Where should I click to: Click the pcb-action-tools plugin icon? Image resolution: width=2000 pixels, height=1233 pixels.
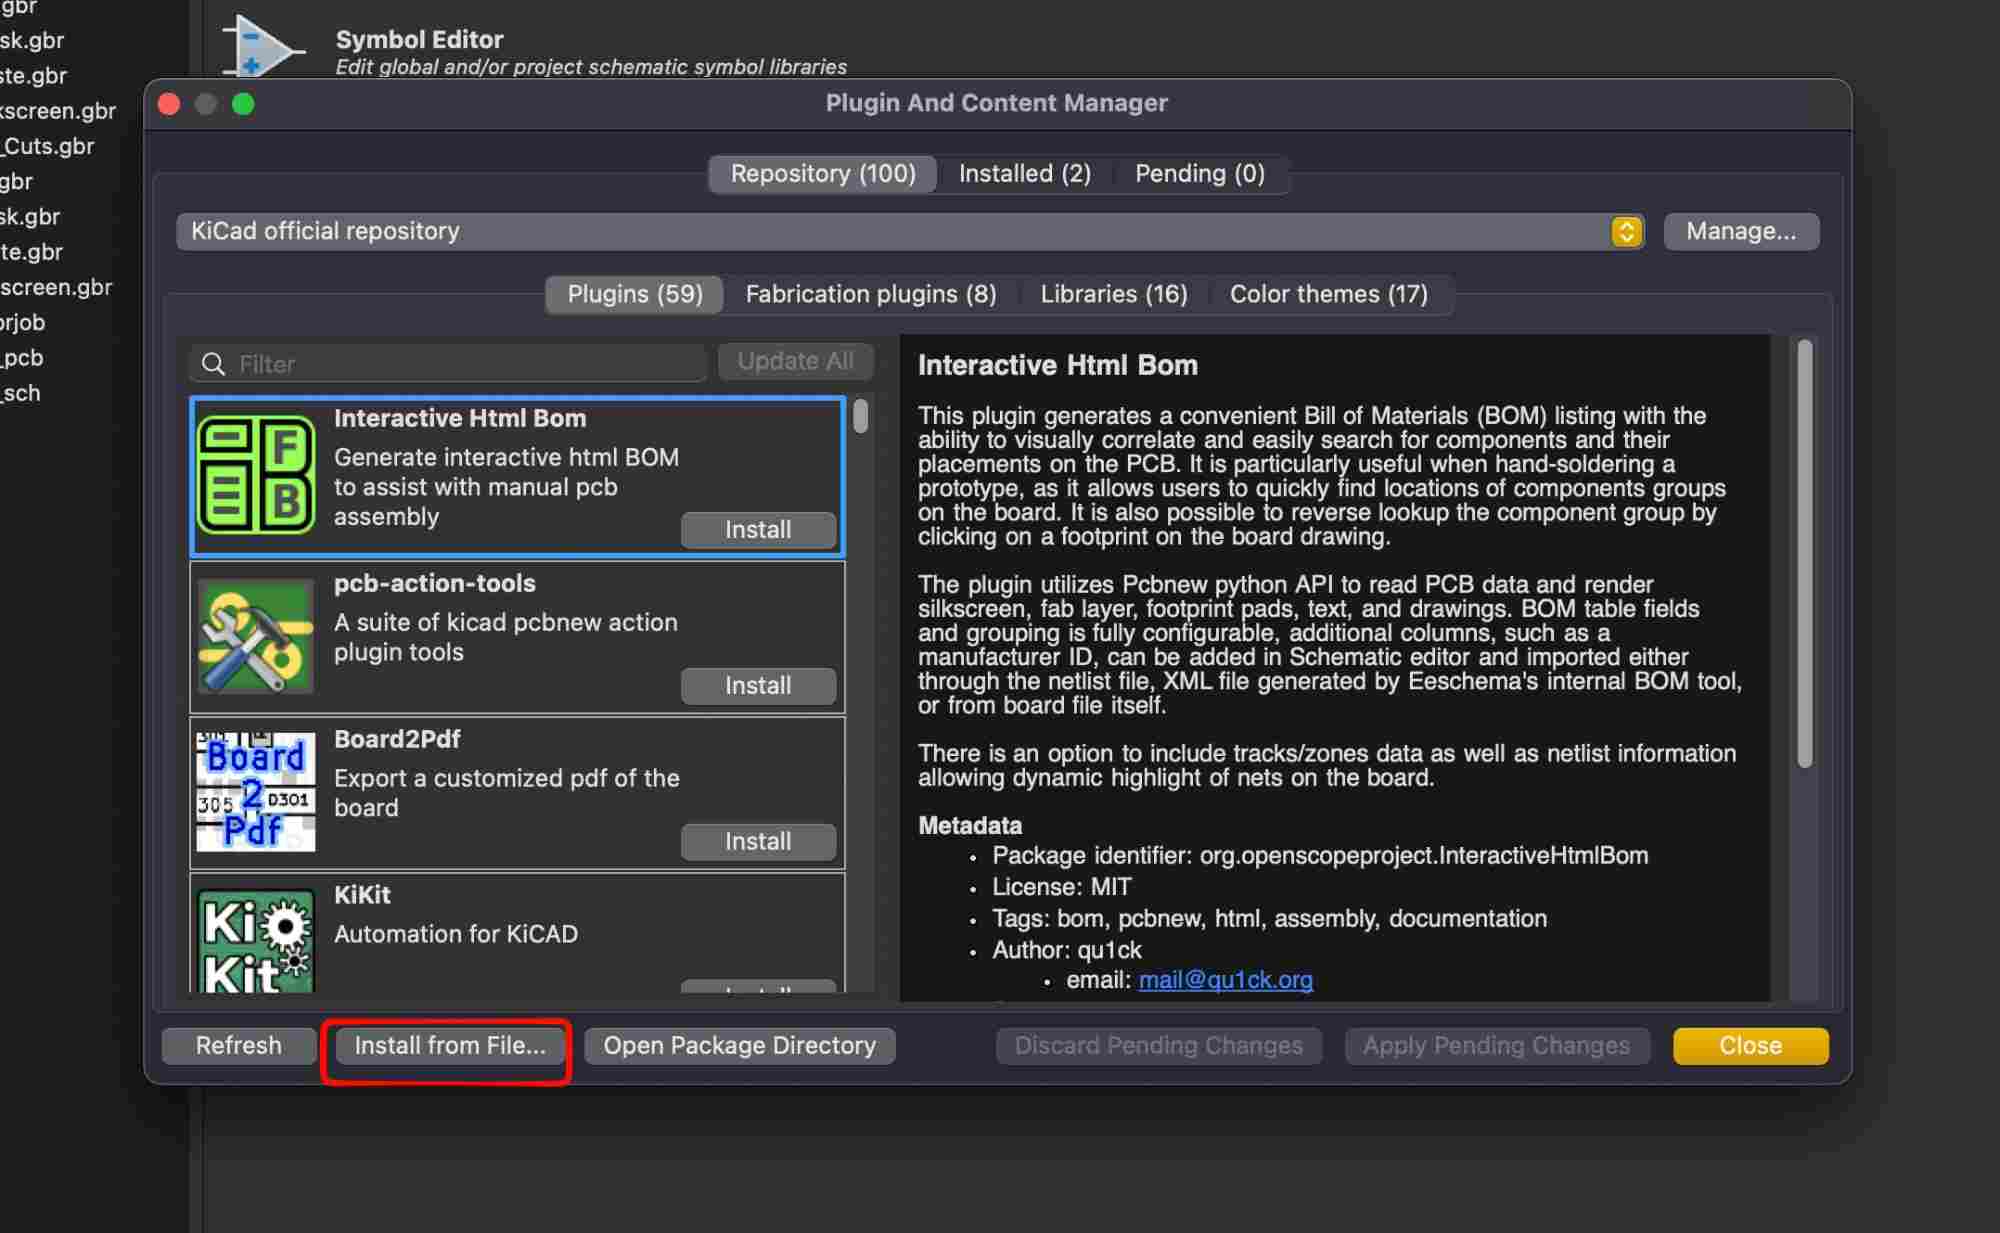click(x=256, y=637)
